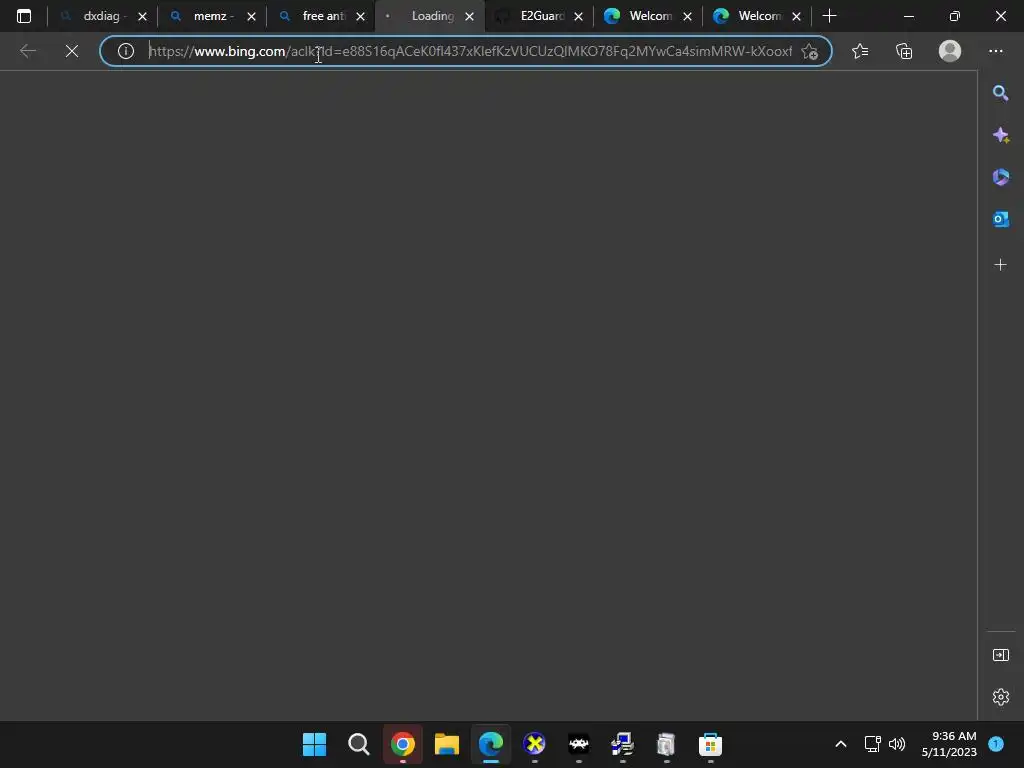
Task: Close the E2Guard tab
Action: pyautogui.click(x=579, y=16)
